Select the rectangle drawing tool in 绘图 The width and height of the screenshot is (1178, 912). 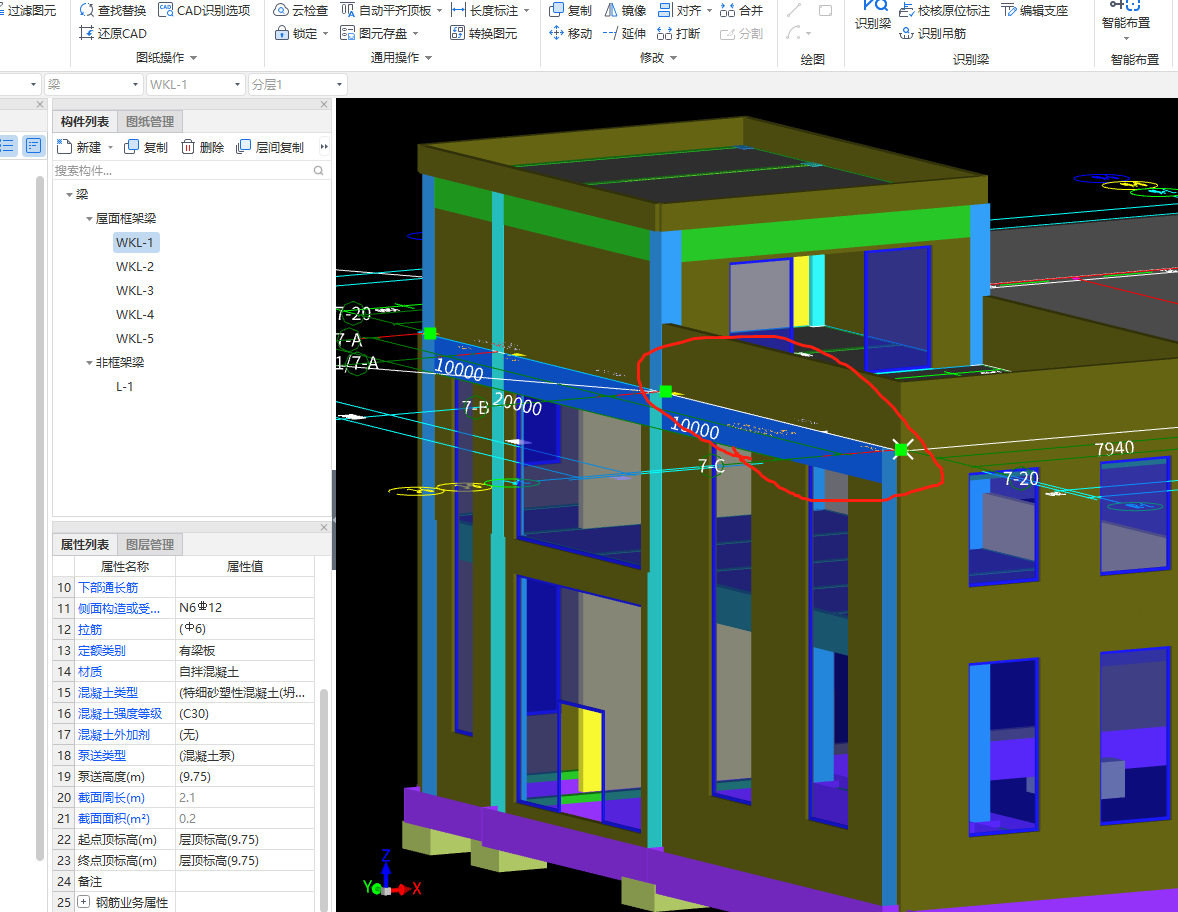tap(825, 11)
